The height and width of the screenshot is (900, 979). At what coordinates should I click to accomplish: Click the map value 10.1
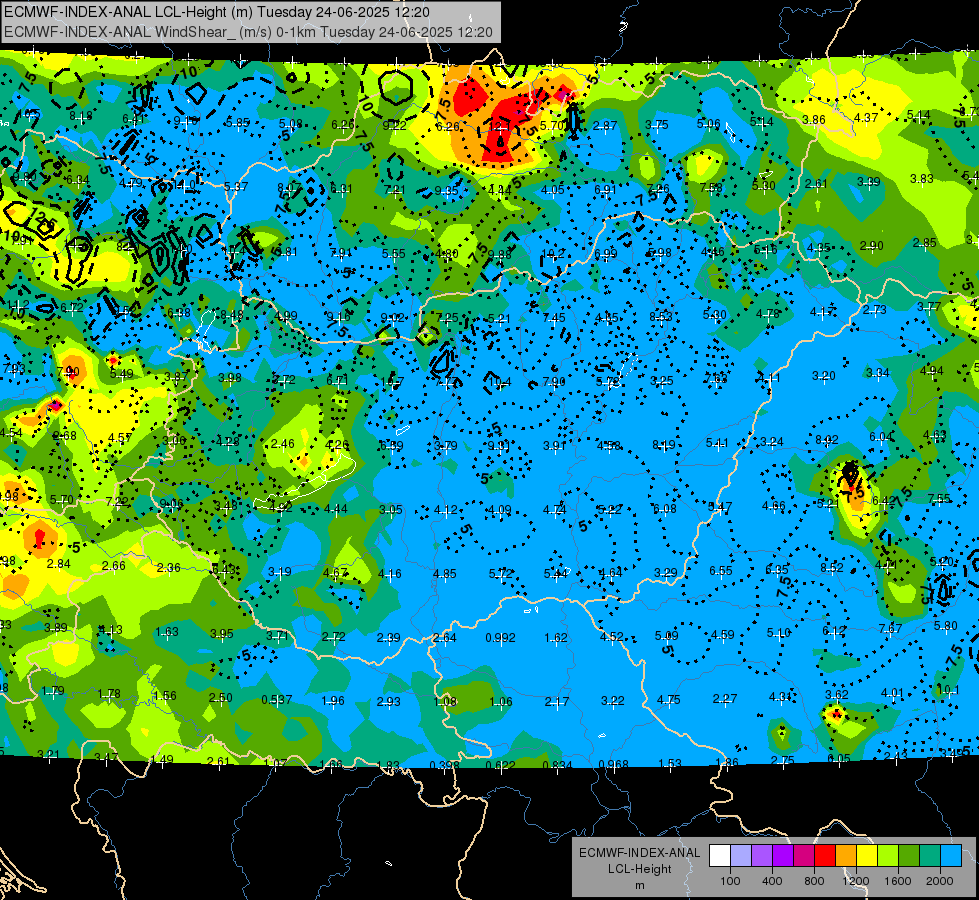click(x=948, y=690)
